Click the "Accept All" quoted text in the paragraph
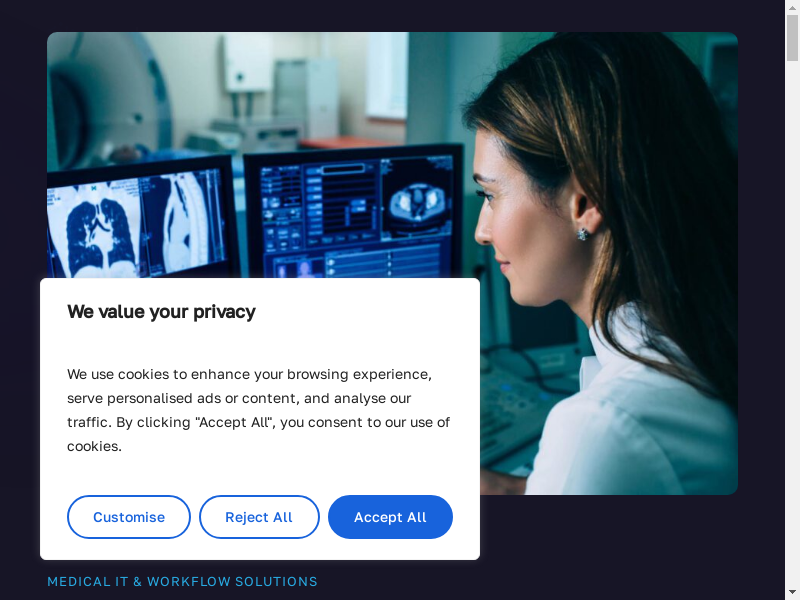The width and height of the screenshot is (800, 600). [x=234, y=422]
